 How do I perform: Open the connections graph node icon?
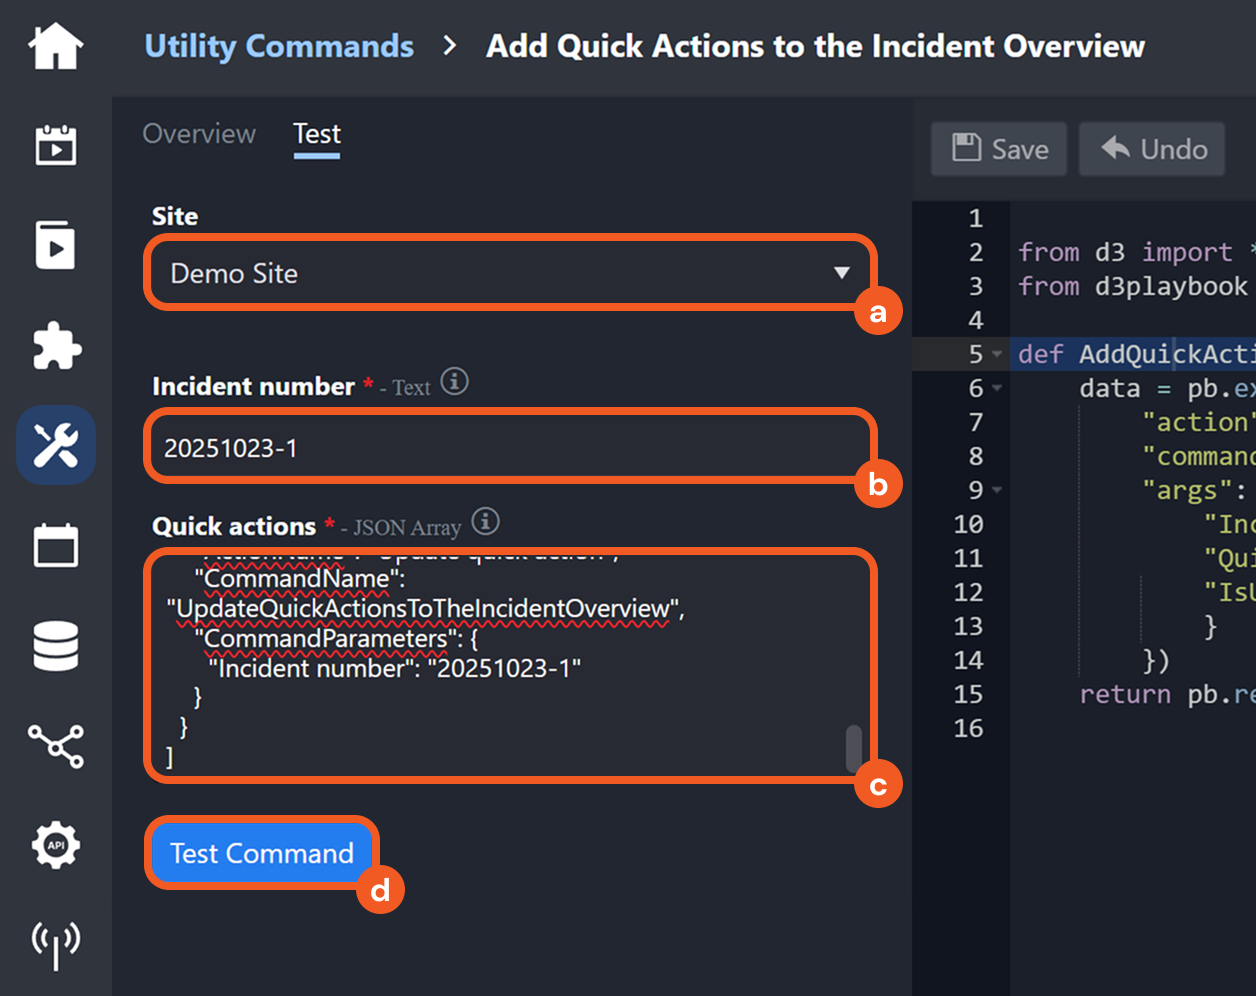(56, 746)
